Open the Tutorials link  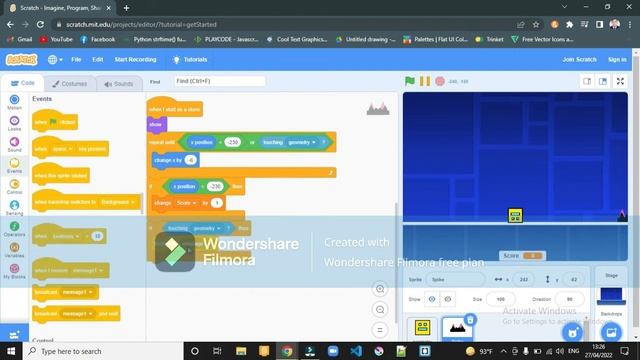tap(190, 60)
